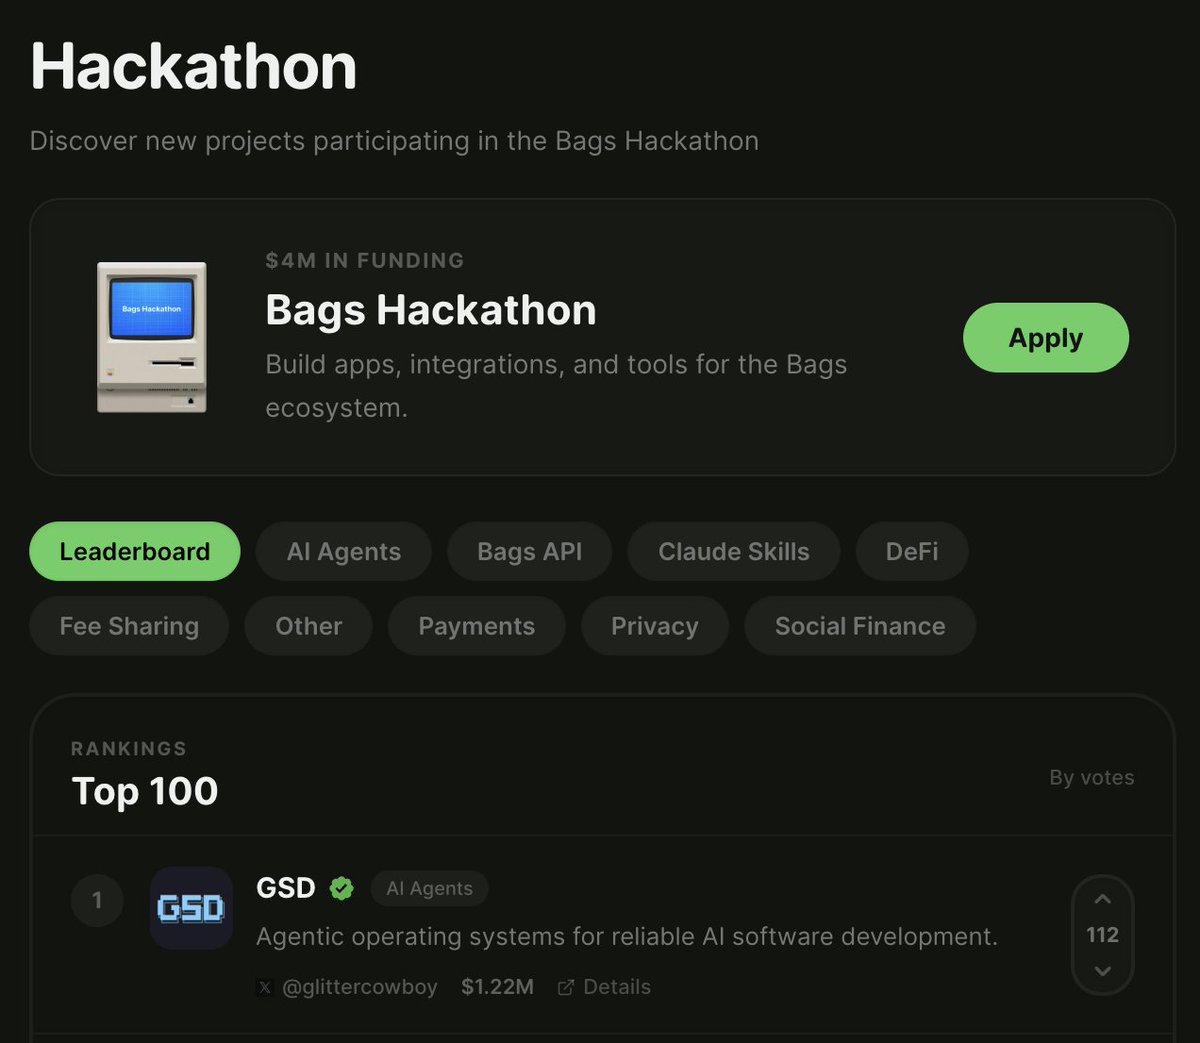Screen dimensions: 1200x1043
Task: Select the Fee Sharing filter
Action: 129,626
